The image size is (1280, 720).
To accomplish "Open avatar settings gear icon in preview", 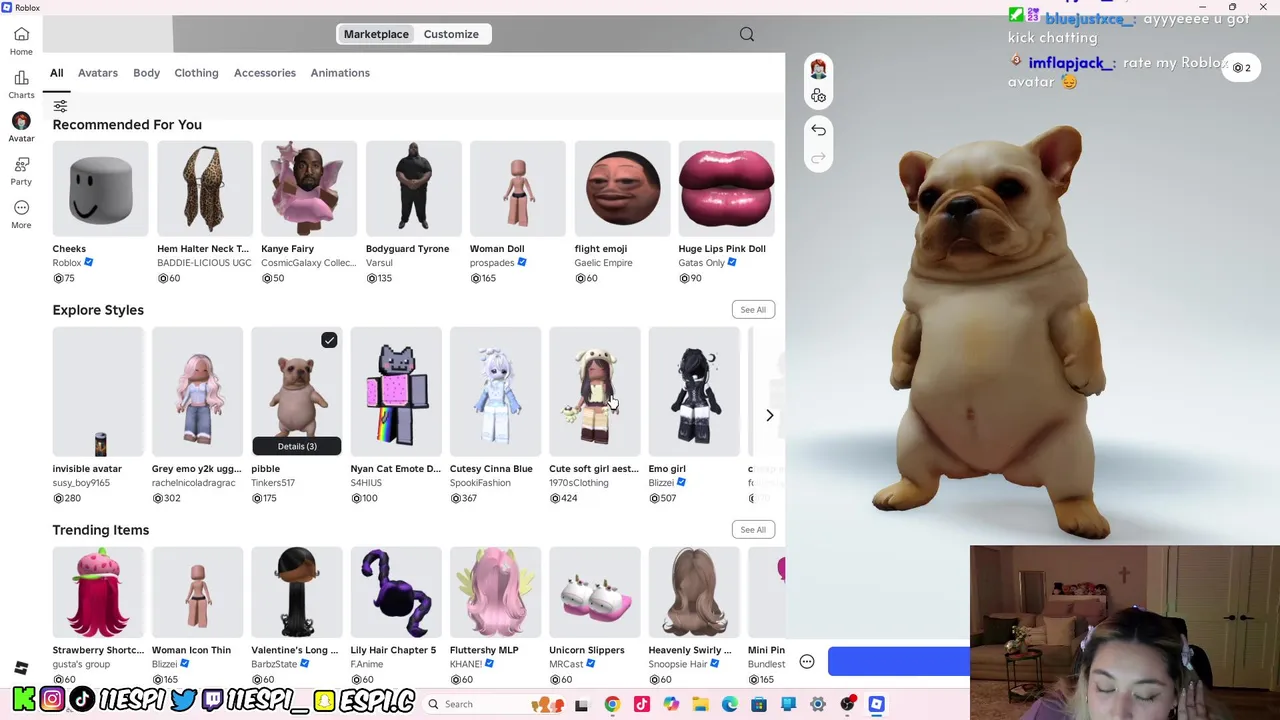I will click(x=818, y=96).
